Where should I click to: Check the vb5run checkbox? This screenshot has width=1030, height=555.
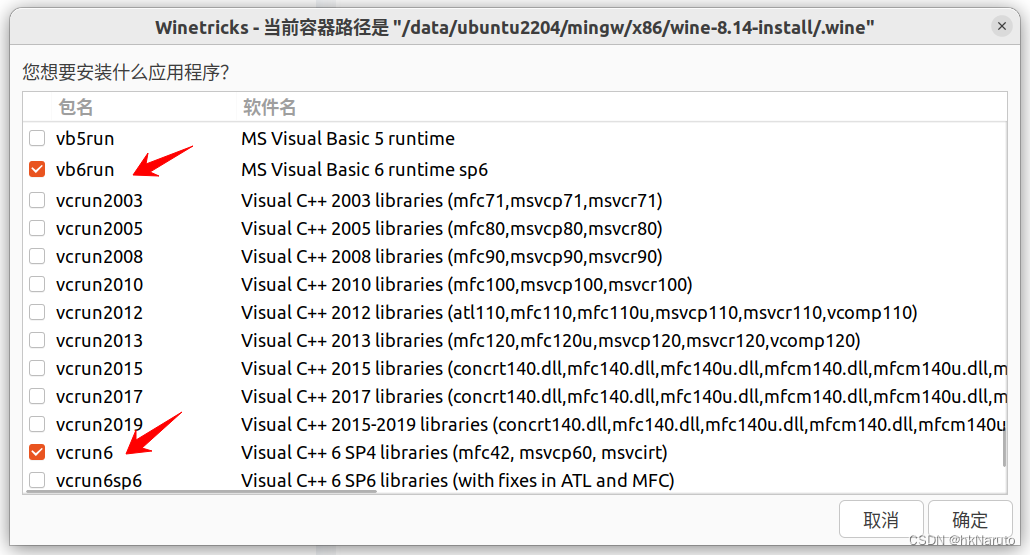tap(37, 138)
